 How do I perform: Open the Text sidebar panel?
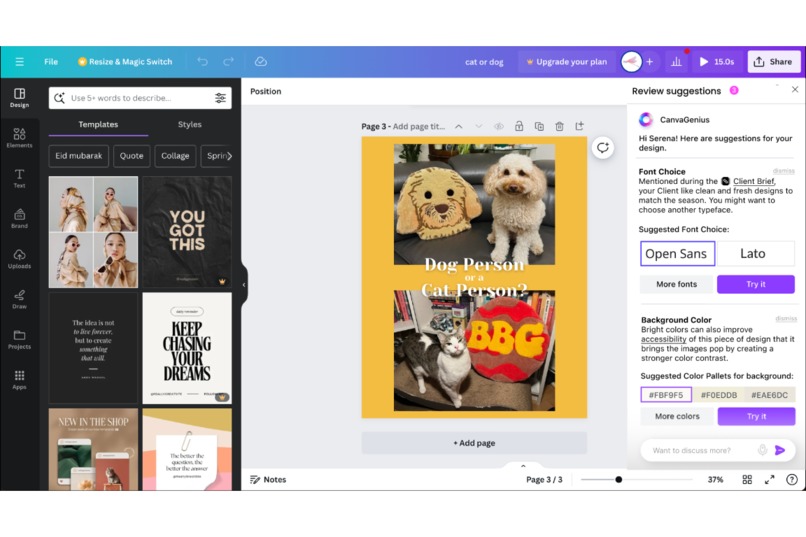20,178
